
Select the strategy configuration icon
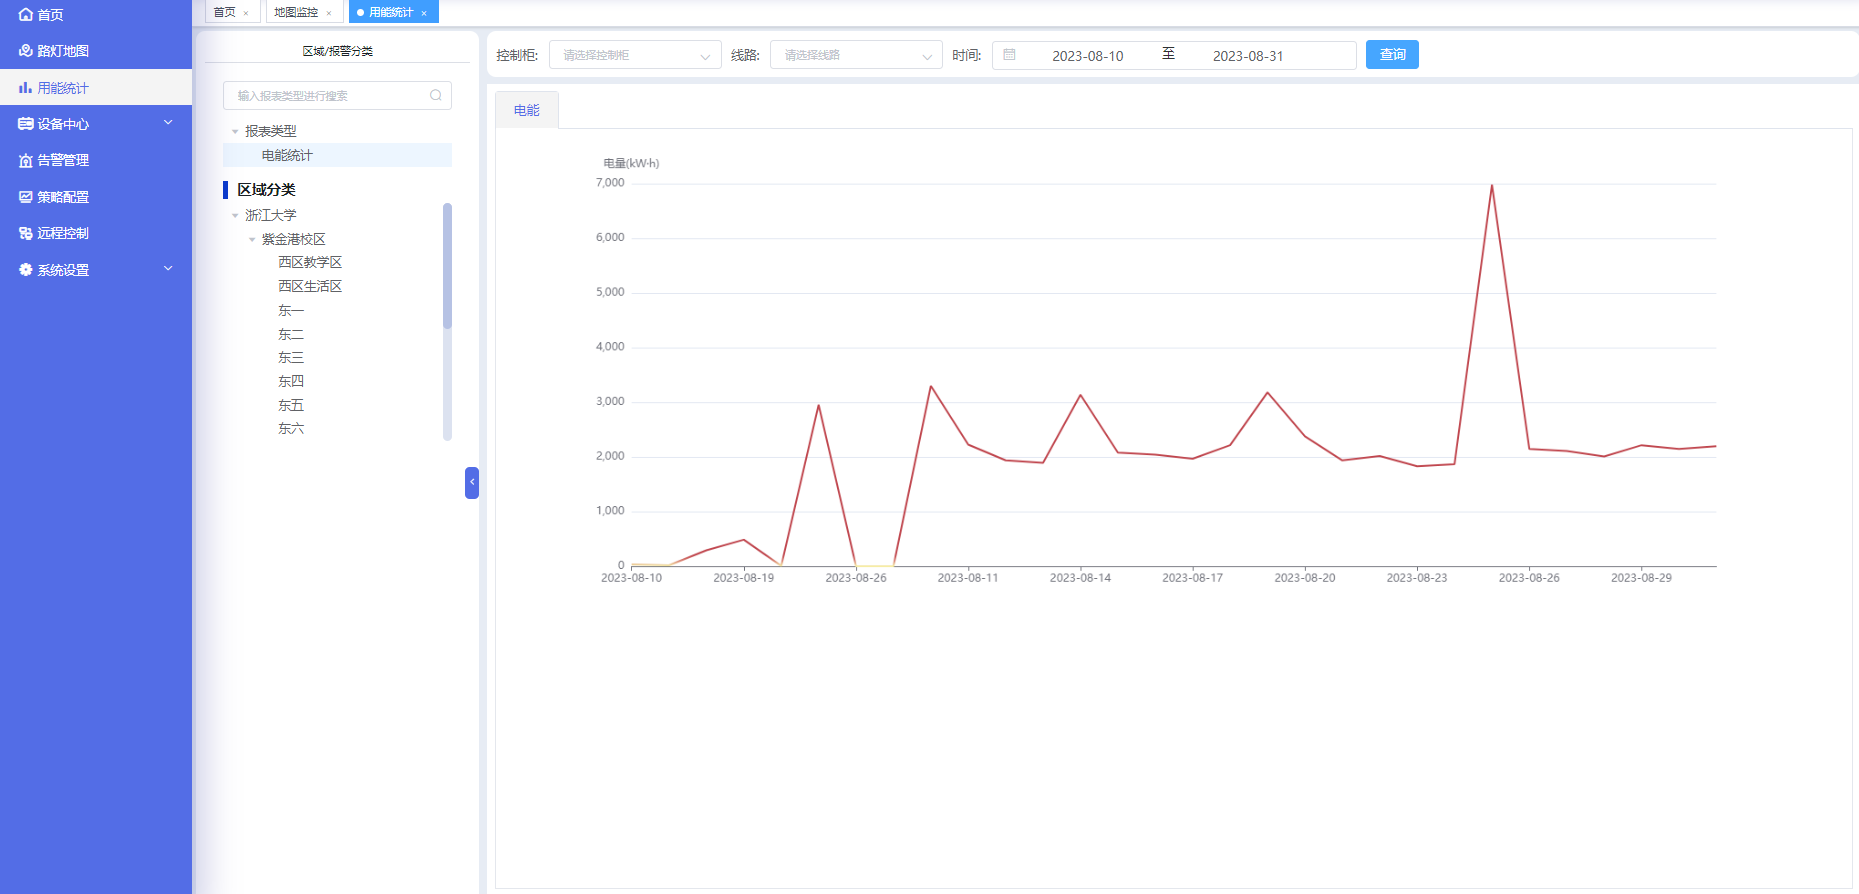(x=25, y=197)
